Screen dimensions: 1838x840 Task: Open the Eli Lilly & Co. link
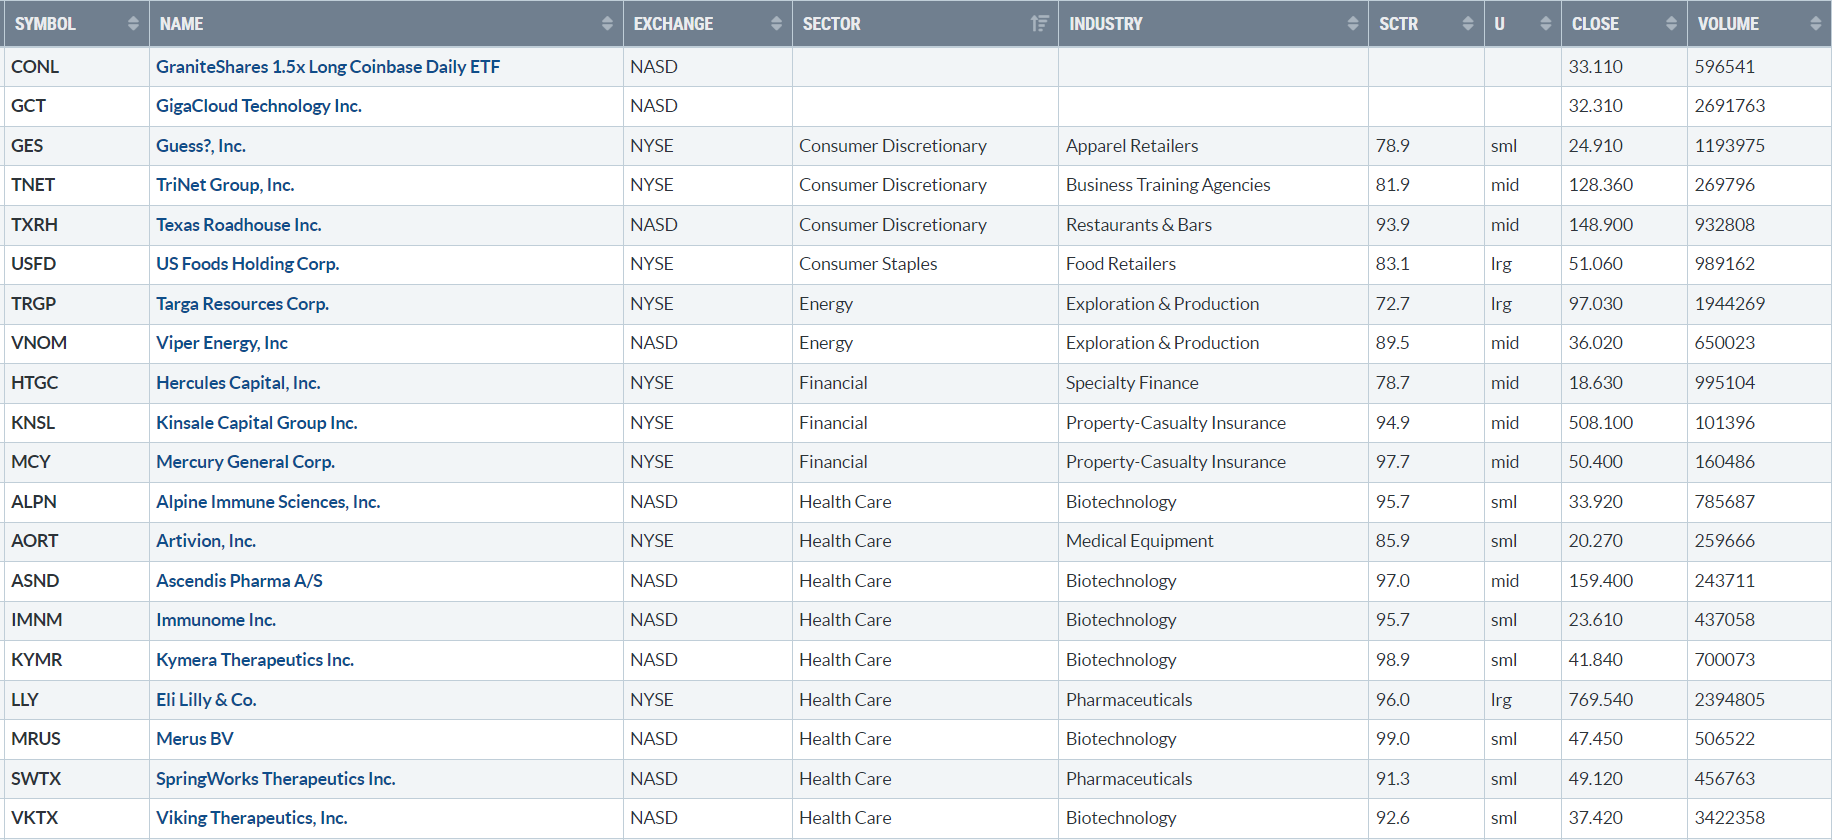(x=206, y=700)
